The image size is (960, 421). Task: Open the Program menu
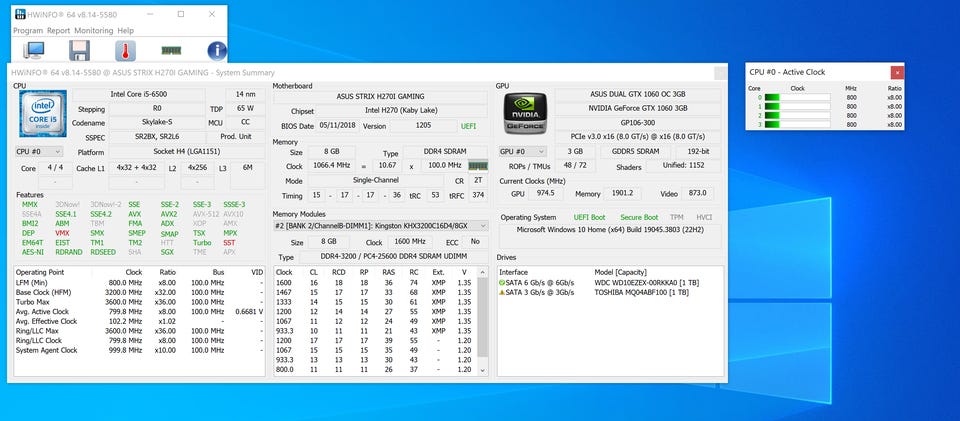click(x=28, y=31)
